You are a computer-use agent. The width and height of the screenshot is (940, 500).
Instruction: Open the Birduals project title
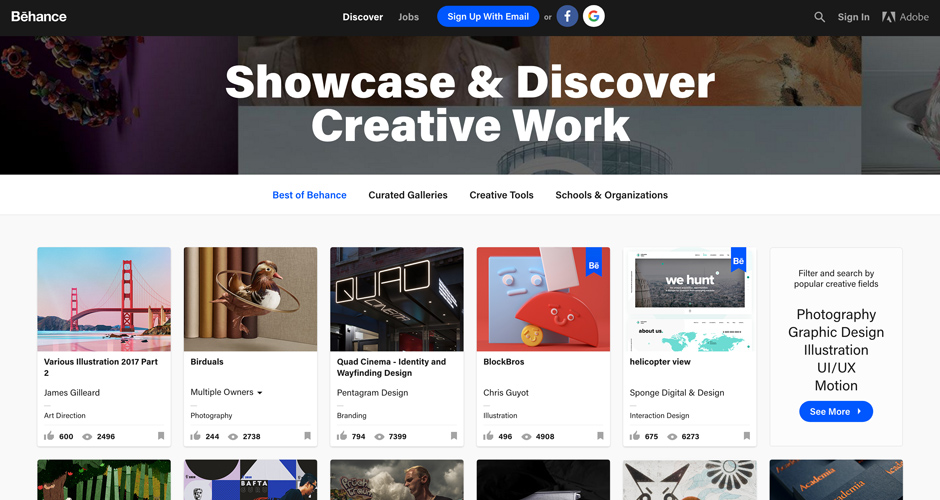pyautogui.click(x=207, y=362)
